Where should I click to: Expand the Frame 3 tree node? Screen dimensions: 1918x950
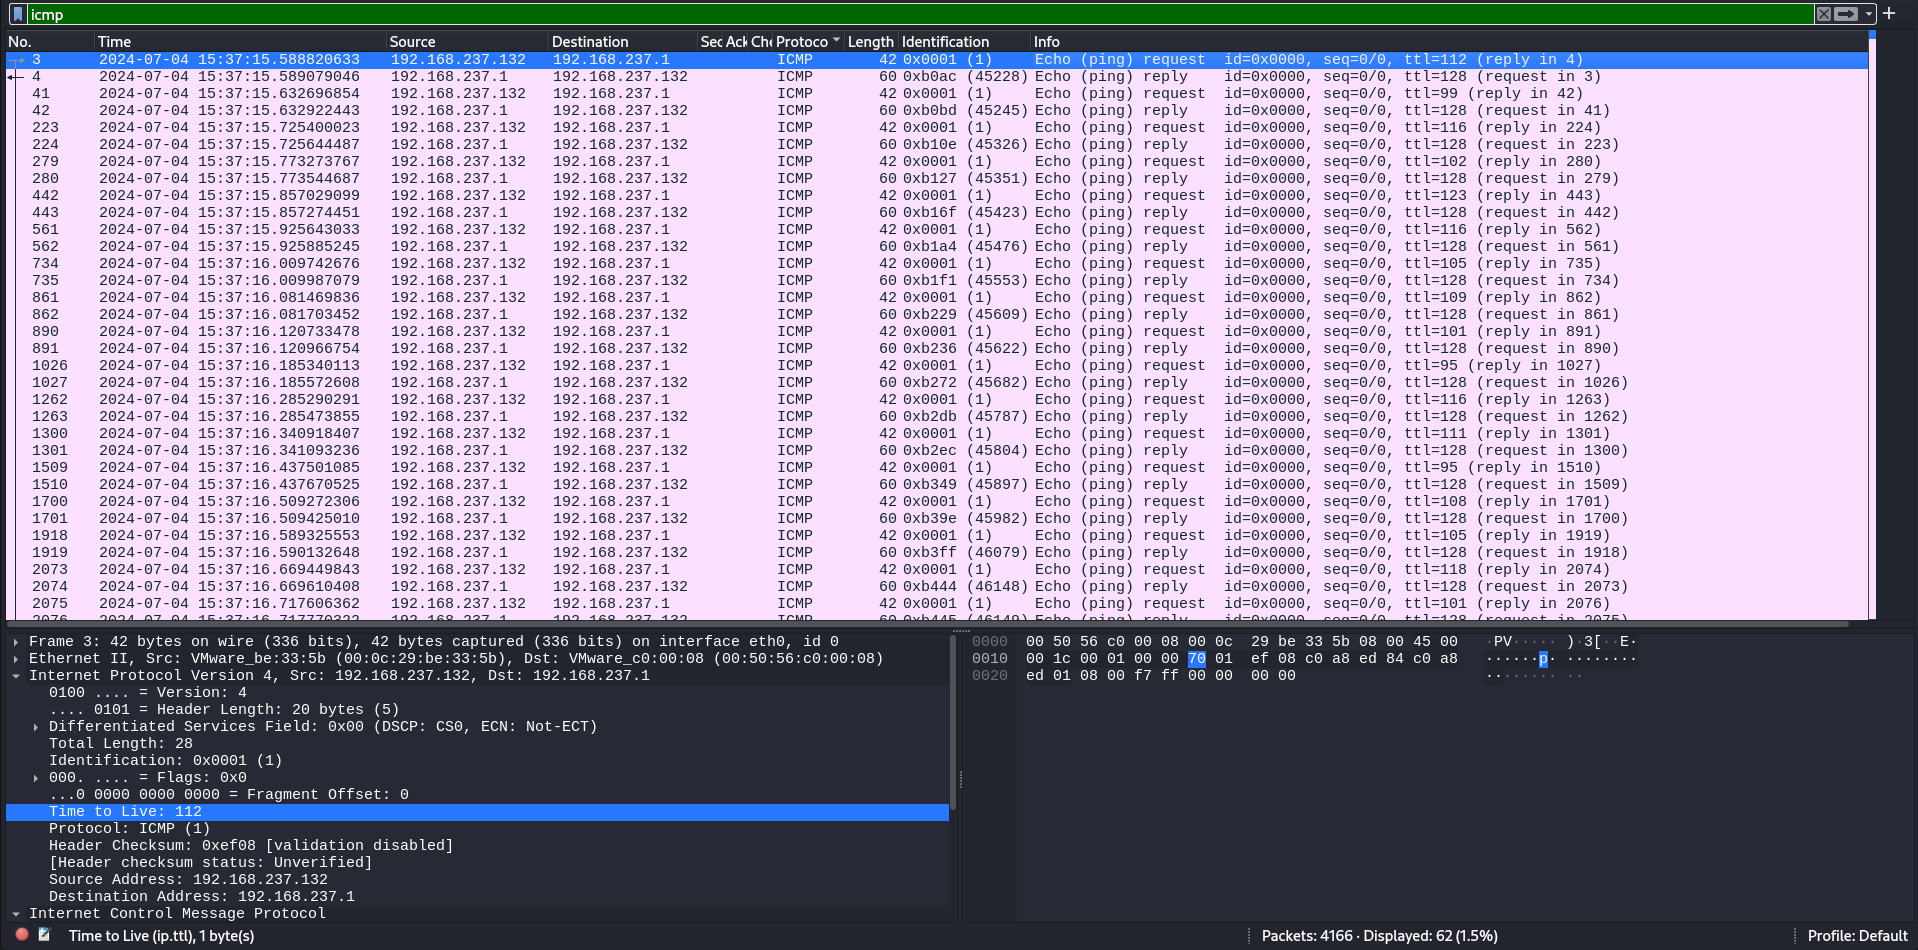pos(16,642)
